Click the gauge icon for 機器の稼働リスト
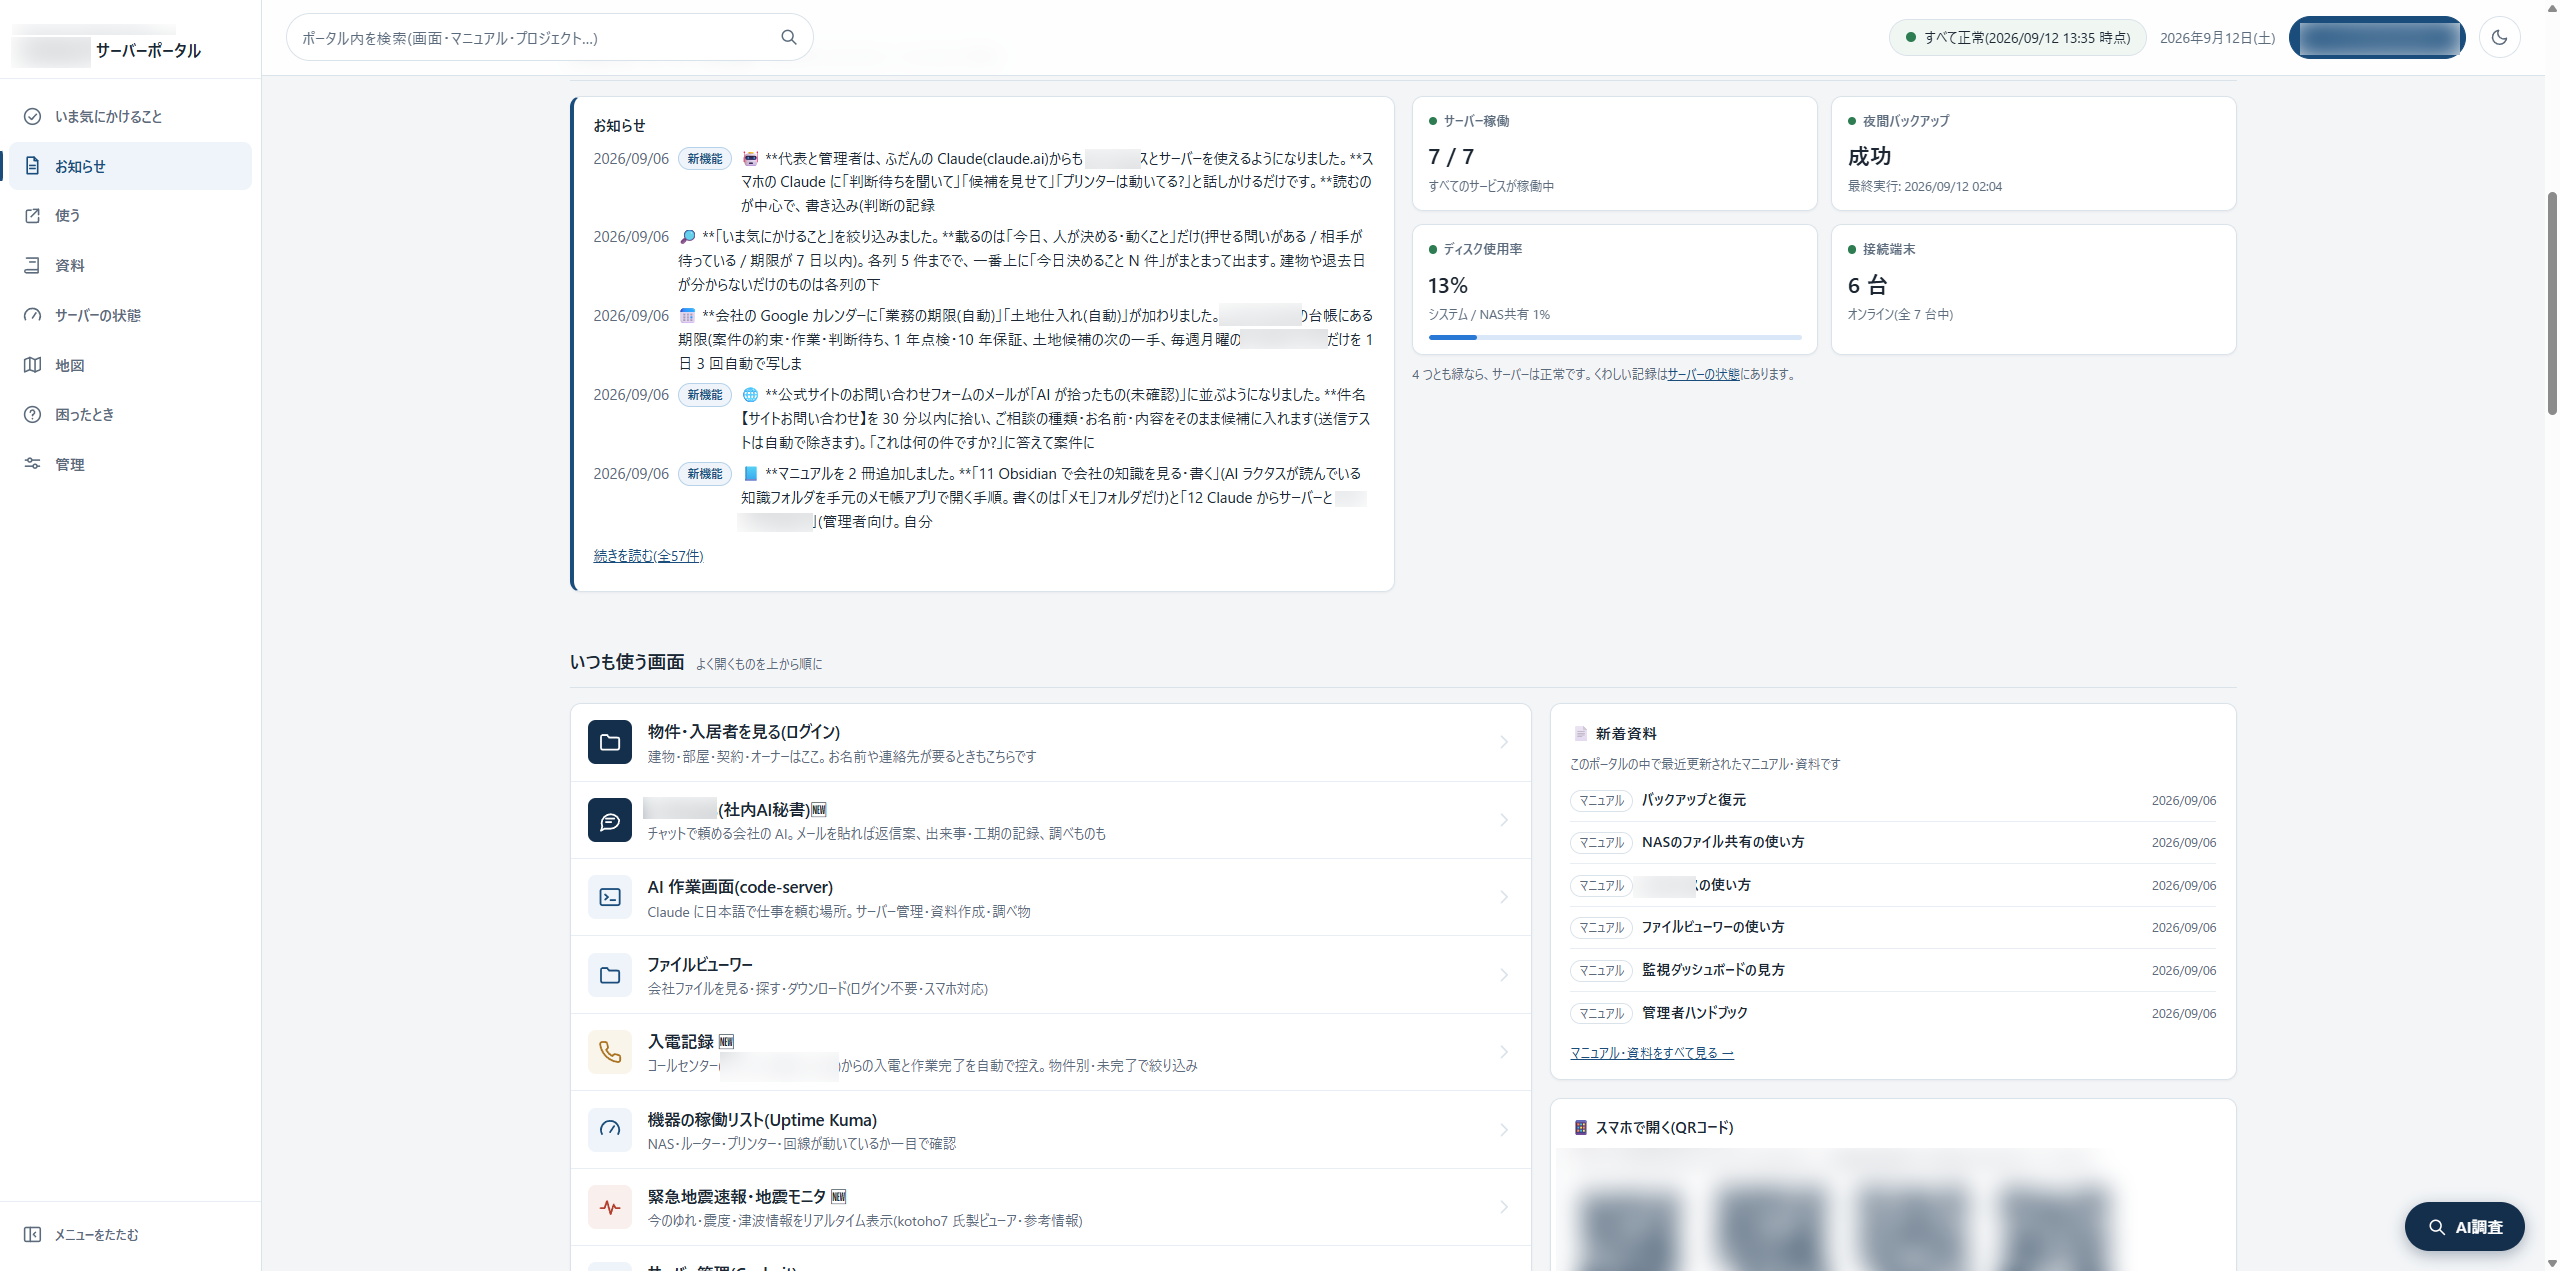Screen dimensions: 2560x1271 click(x=610, y=1130)
